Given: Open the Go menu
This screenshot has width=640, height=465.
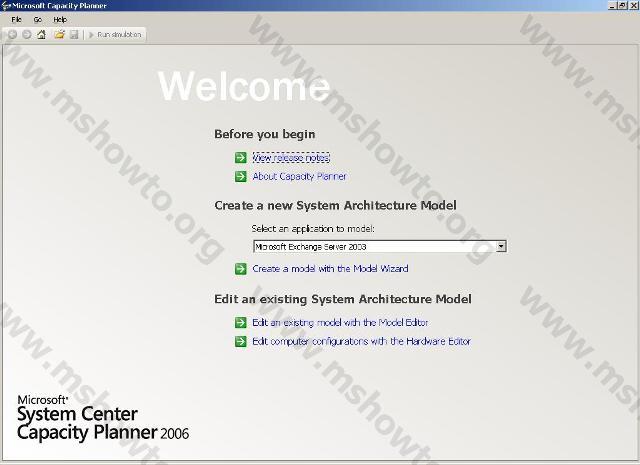Looking at the screenshot, I should click(38, 20).
